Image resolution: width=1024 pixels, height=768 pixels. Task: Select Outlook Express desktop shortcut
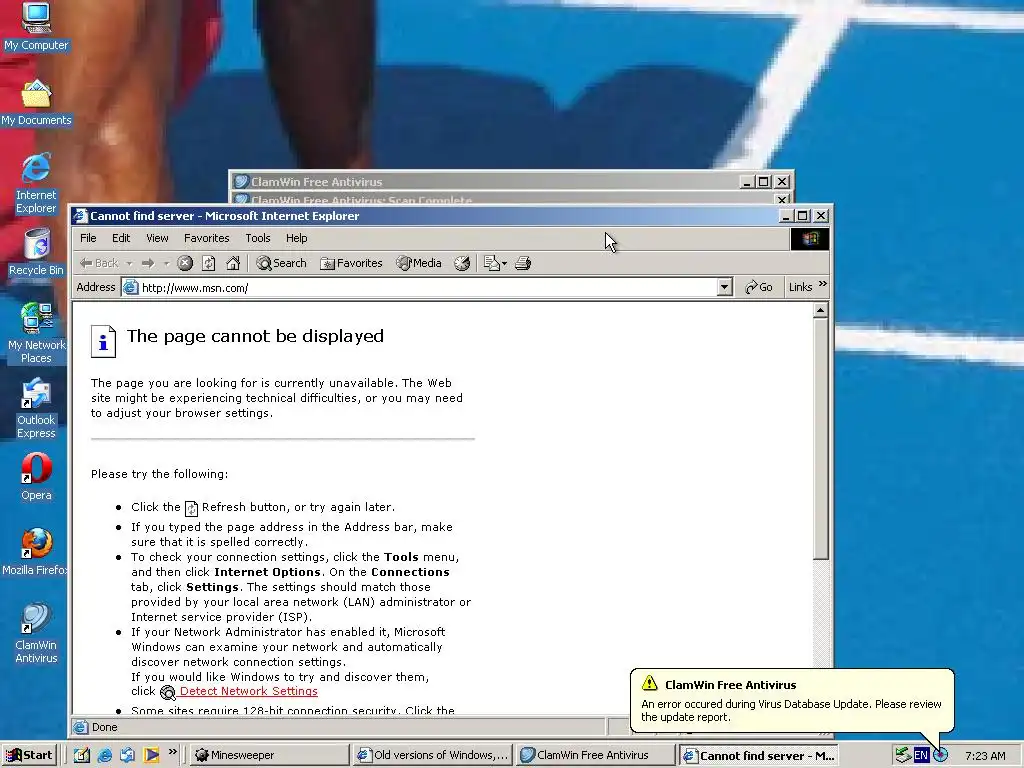36,409
